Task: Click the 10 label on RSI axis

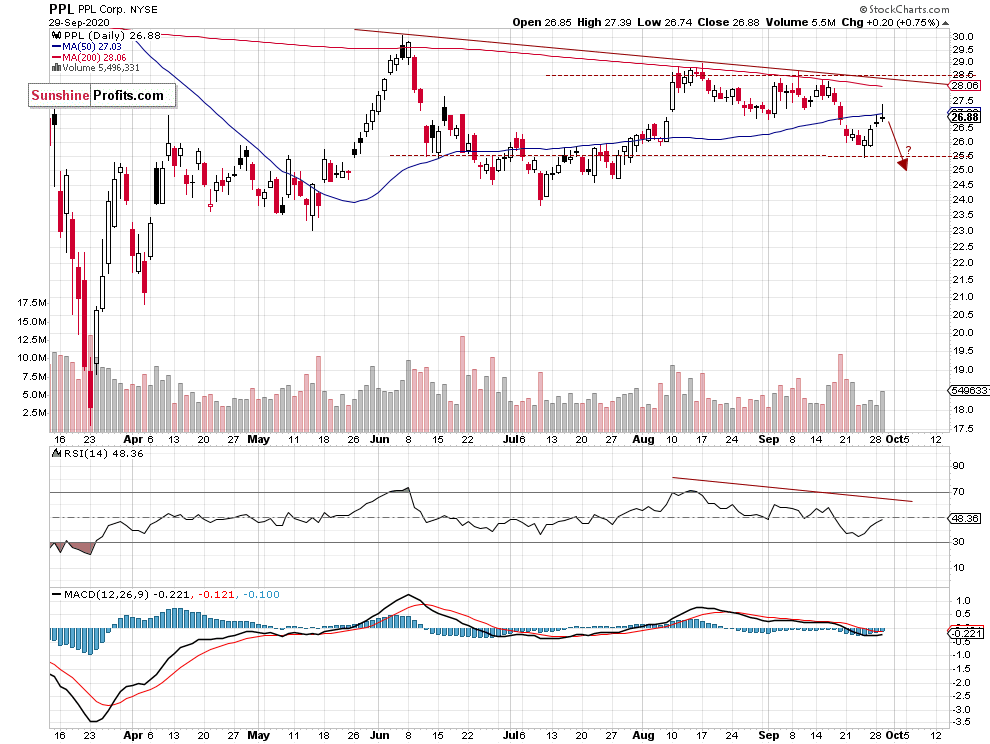Action: pyautogui.click(x=958, y=567)
